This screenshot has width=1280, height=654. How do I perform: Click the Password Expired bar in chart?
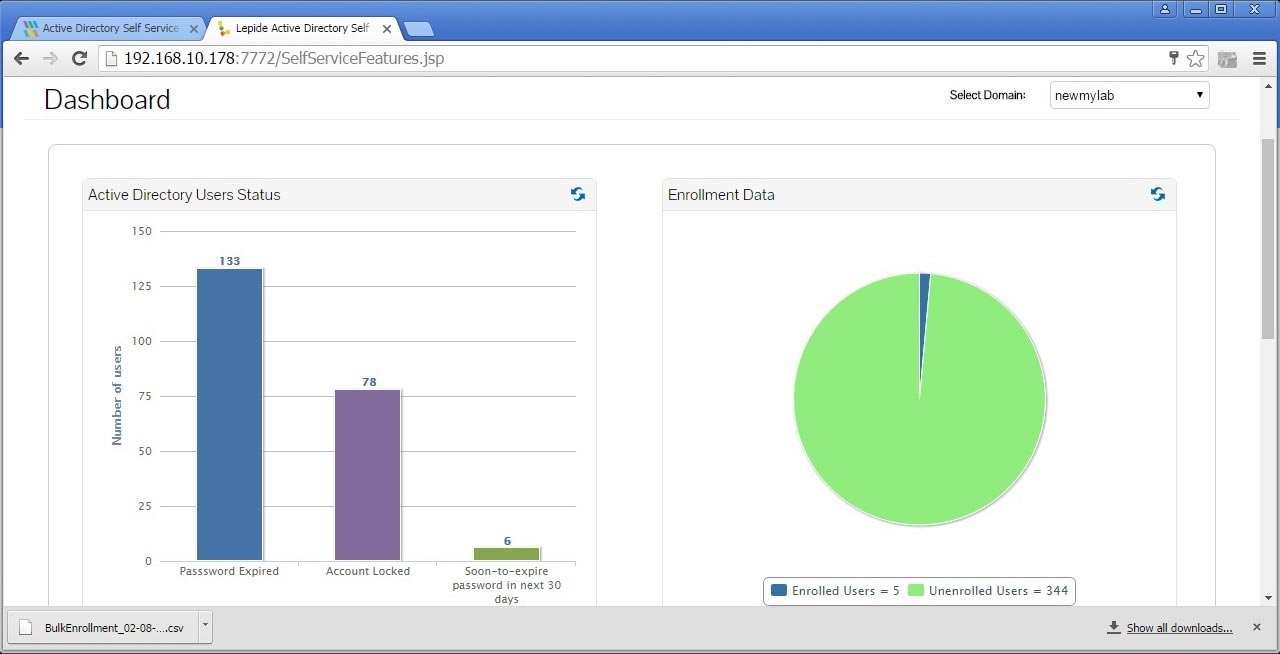click(x=229, y=414)
